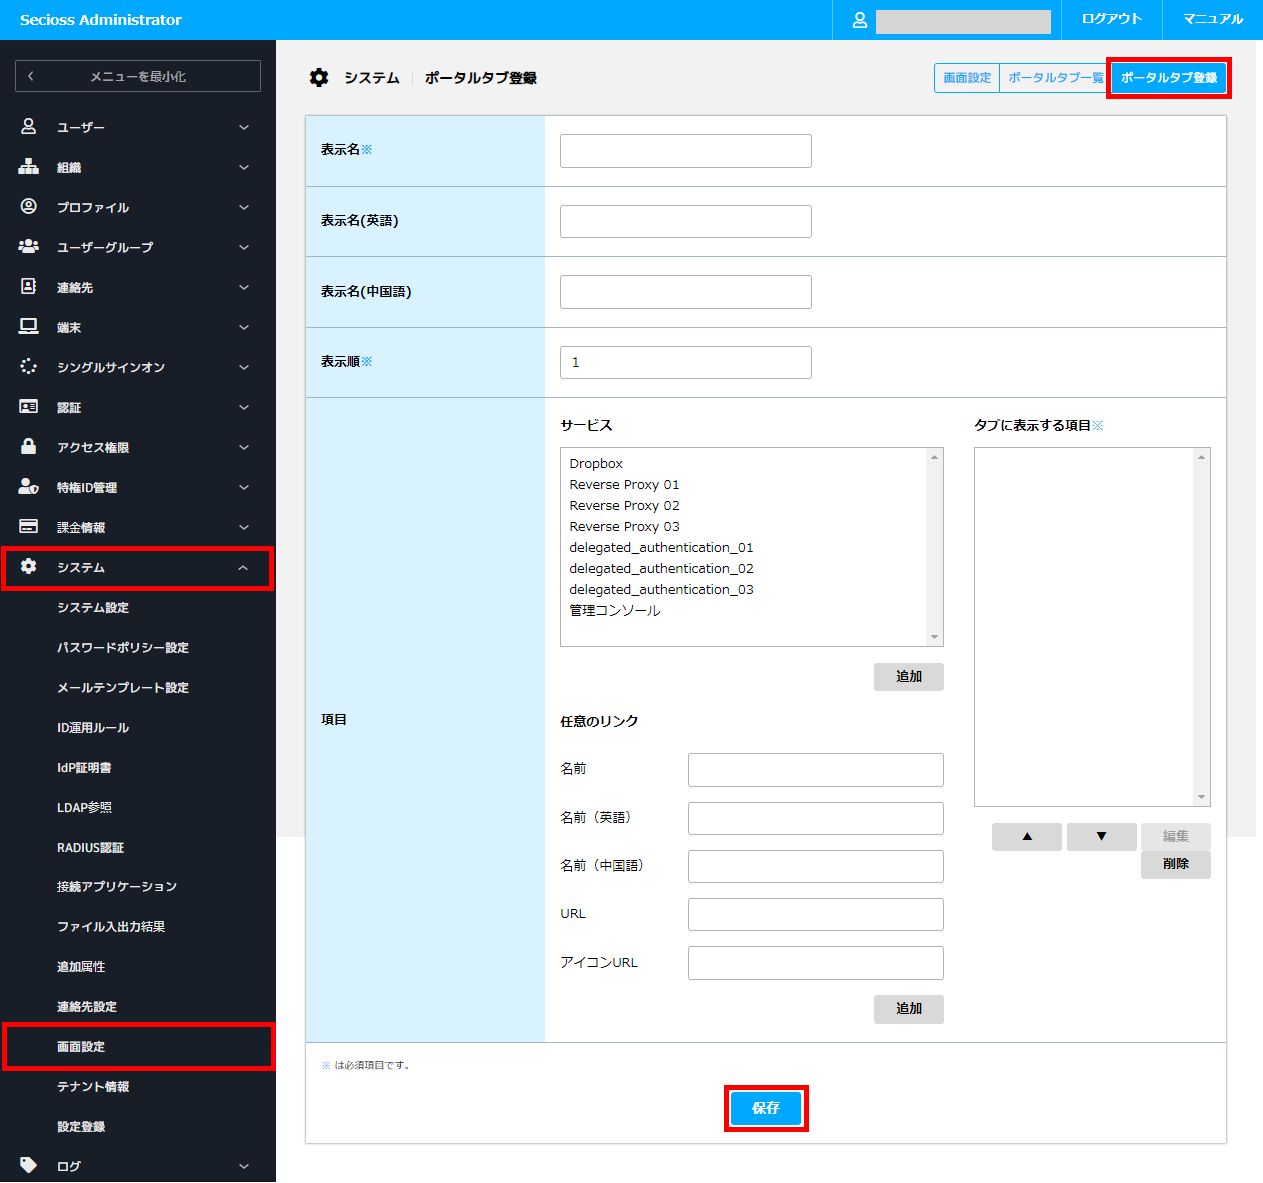
Task: Expand the ユーザーグループ menu chevron
Action: coord(244,247)
